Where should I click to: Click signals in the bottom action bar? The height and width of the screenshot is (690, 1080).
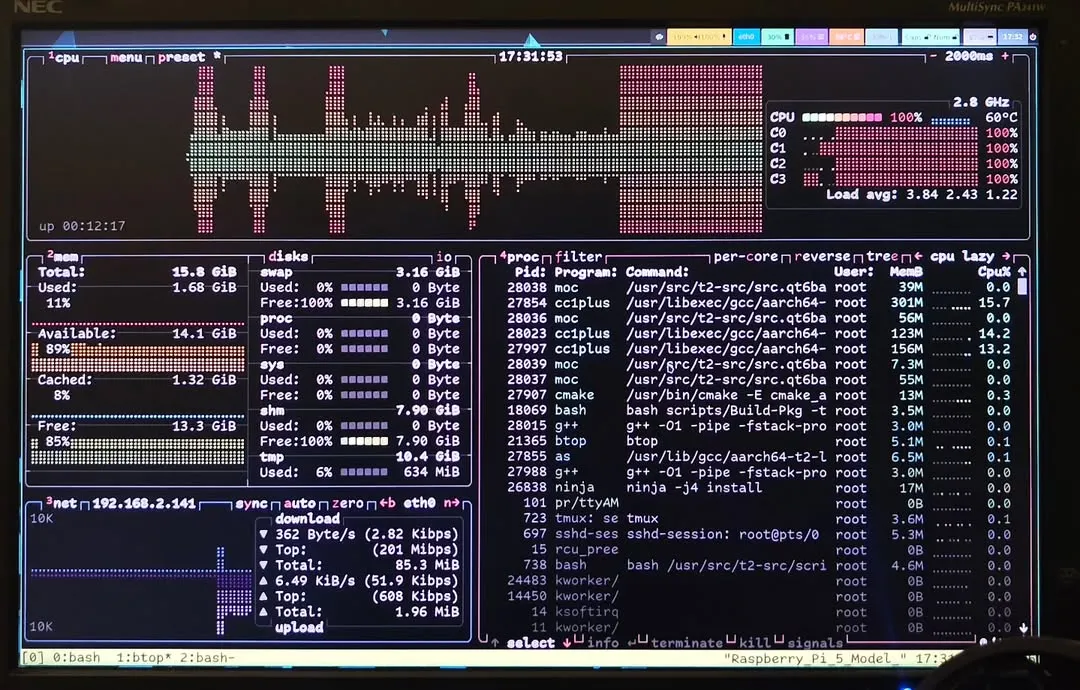coord(817,643)
